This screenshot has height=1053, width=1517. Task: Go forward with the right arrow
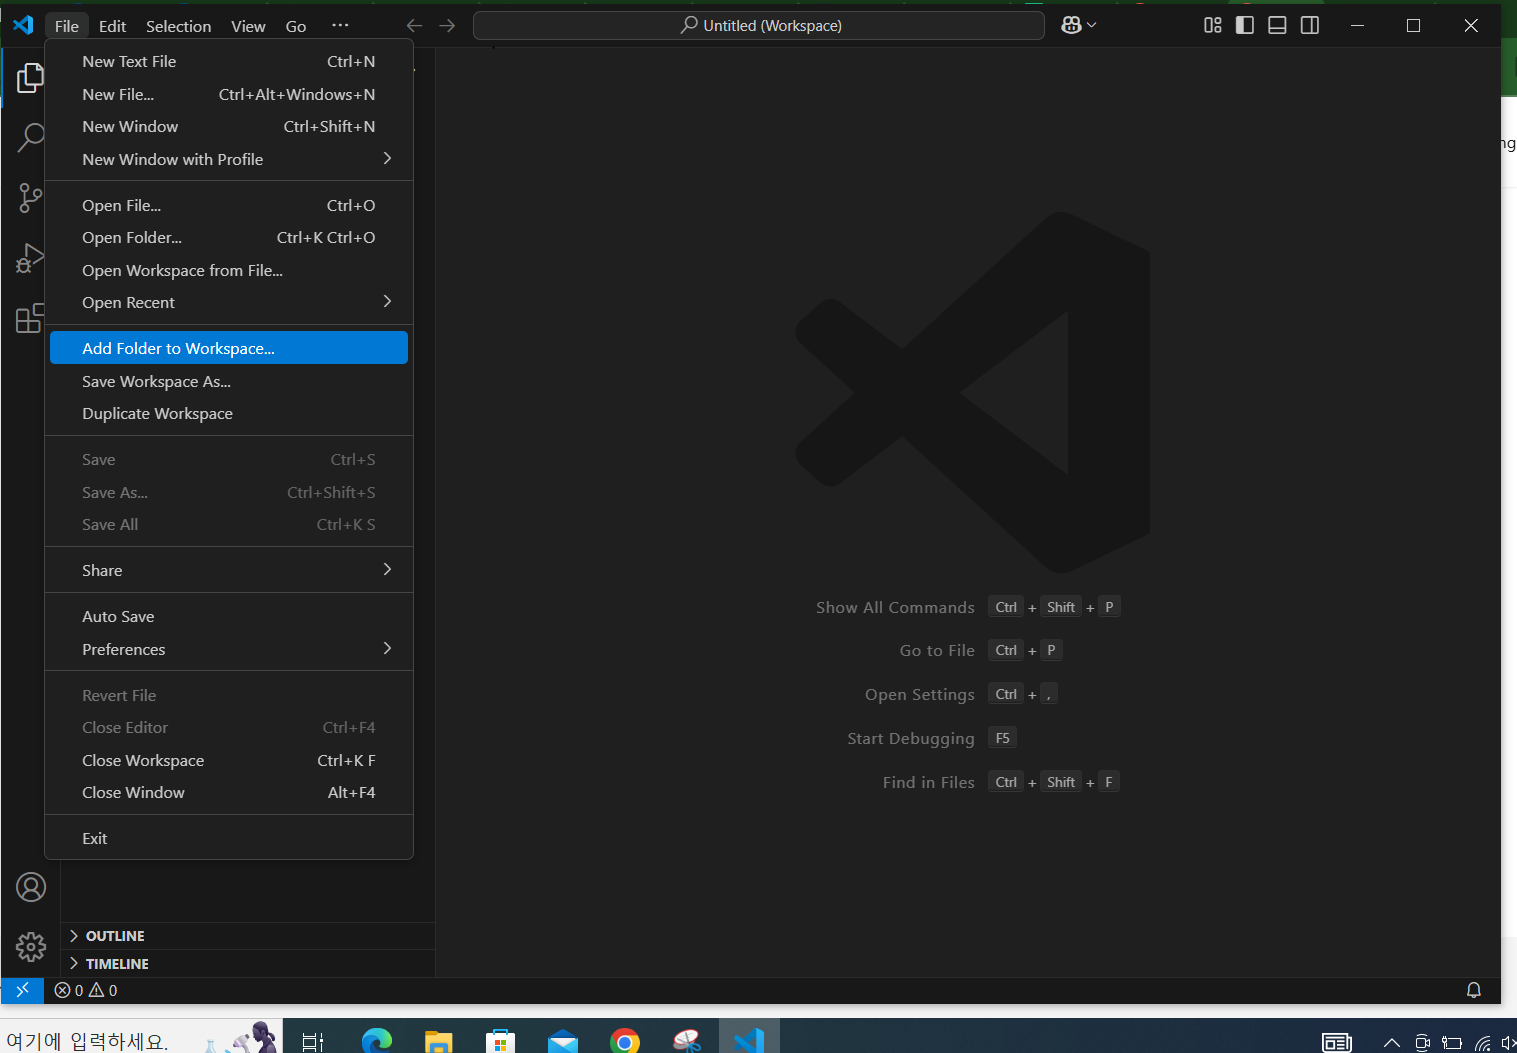point(447,25)
